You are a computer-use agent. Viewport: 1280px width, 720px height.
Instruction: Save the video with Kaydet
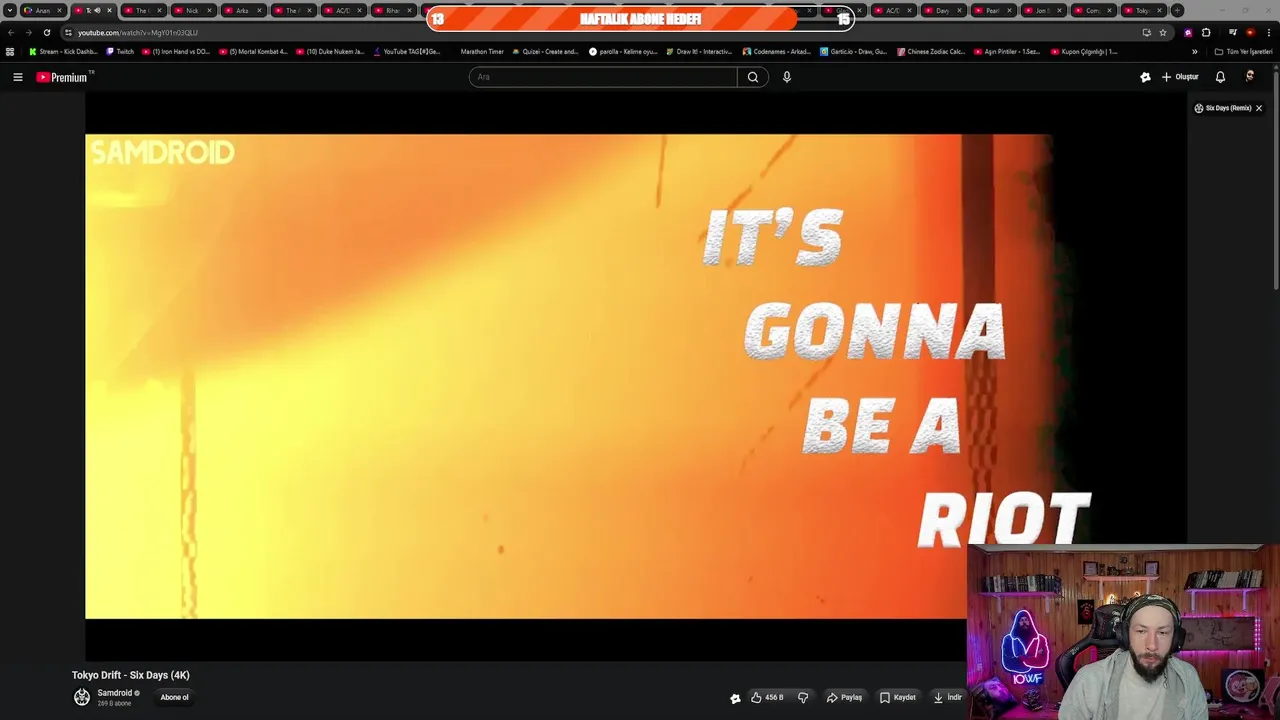pos(897,697)
